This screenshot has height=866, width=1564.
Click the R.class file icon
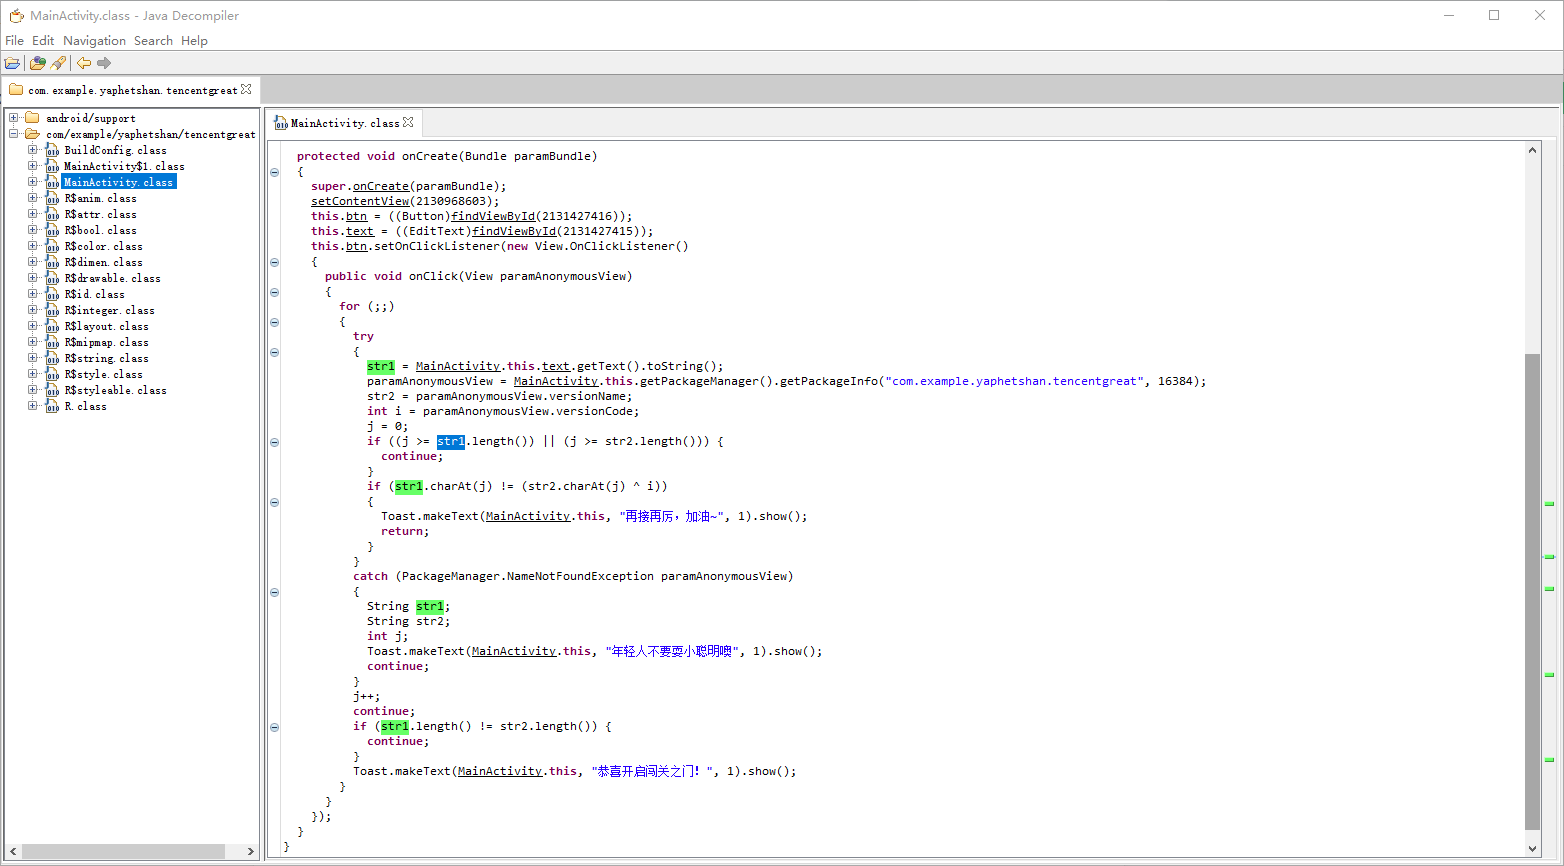point(51,406)
